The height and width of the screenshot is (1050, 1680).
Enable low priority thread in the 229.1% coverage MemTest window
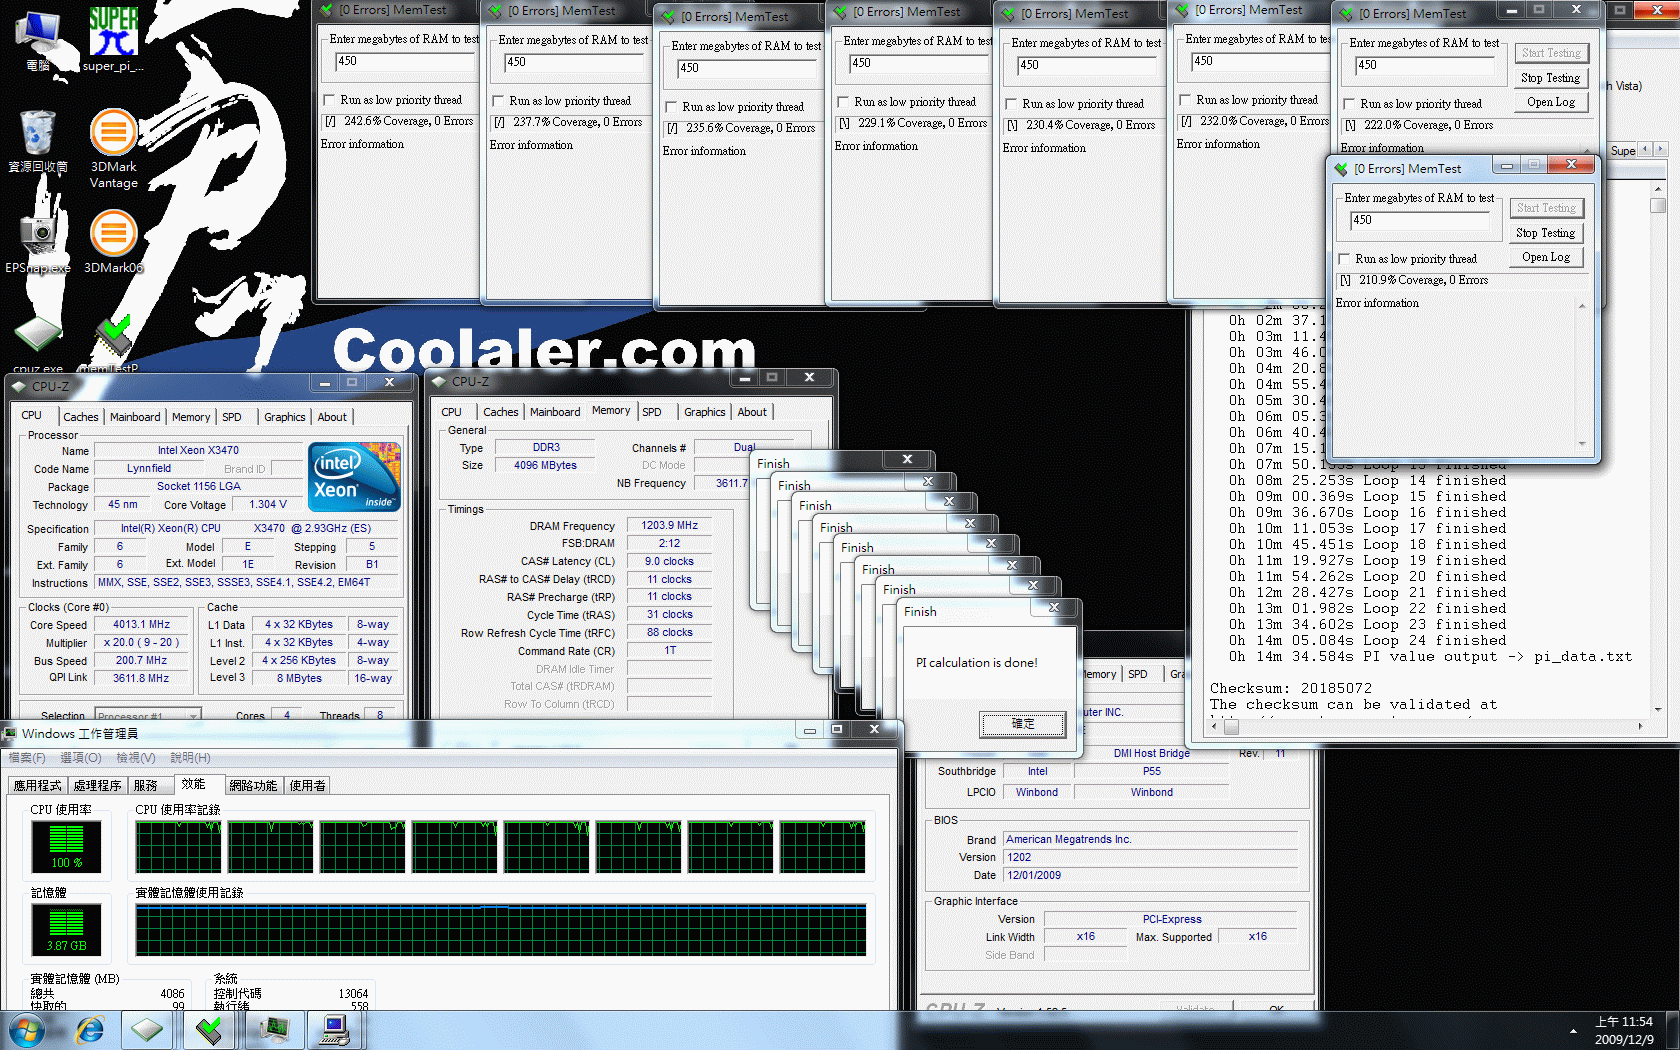click(x=843, y=102)
